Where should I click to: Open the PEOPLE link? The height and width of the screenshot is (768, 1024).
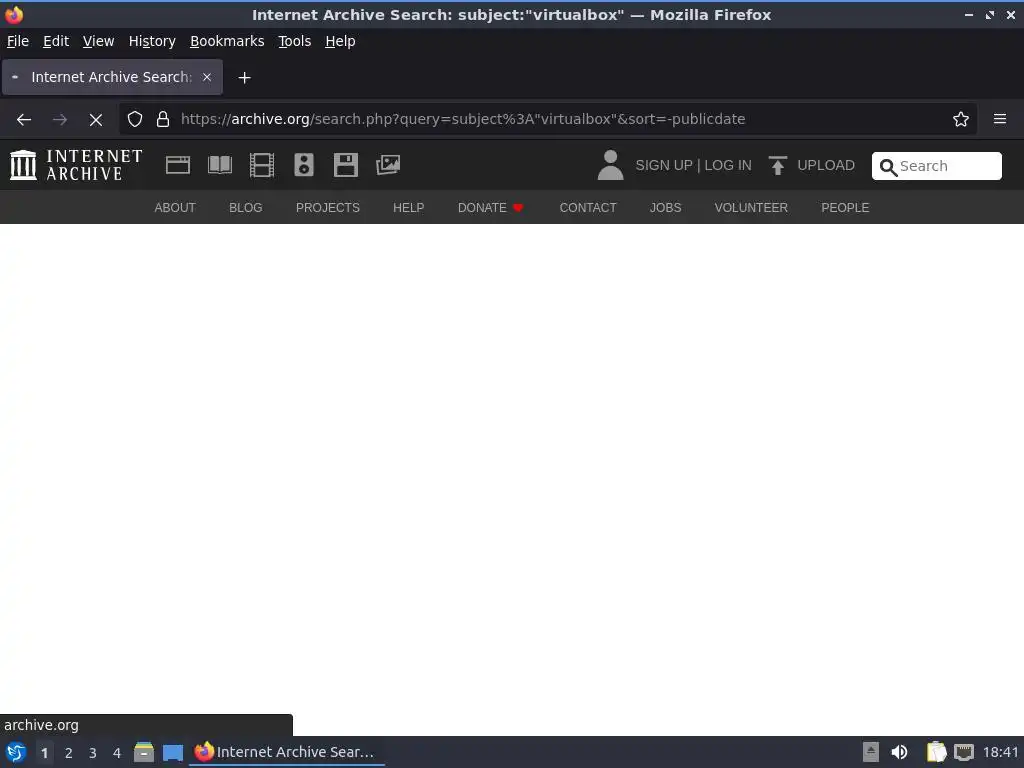[x=845, y=208]
